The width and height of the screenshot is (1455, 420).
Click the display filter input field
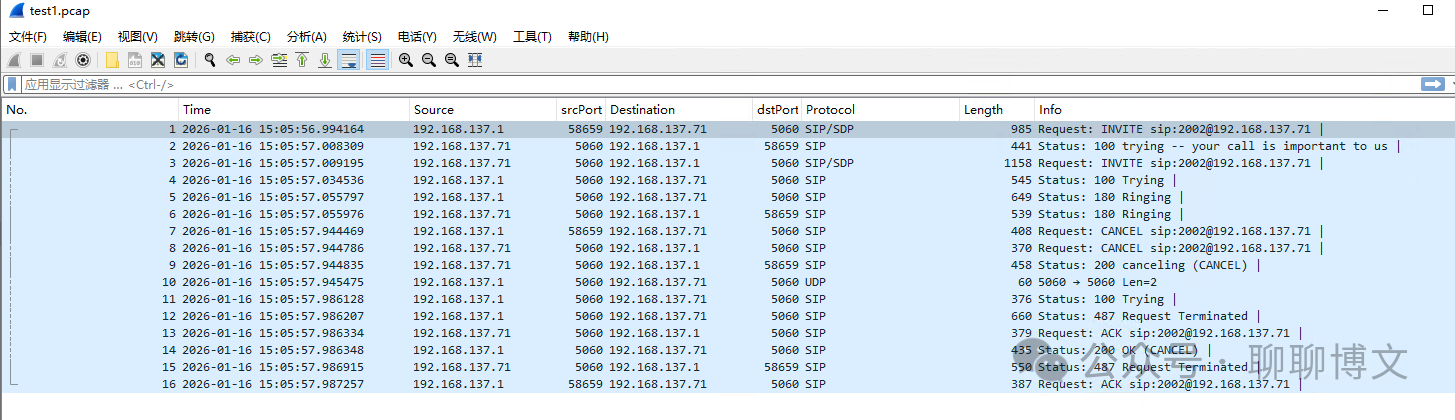700,85
